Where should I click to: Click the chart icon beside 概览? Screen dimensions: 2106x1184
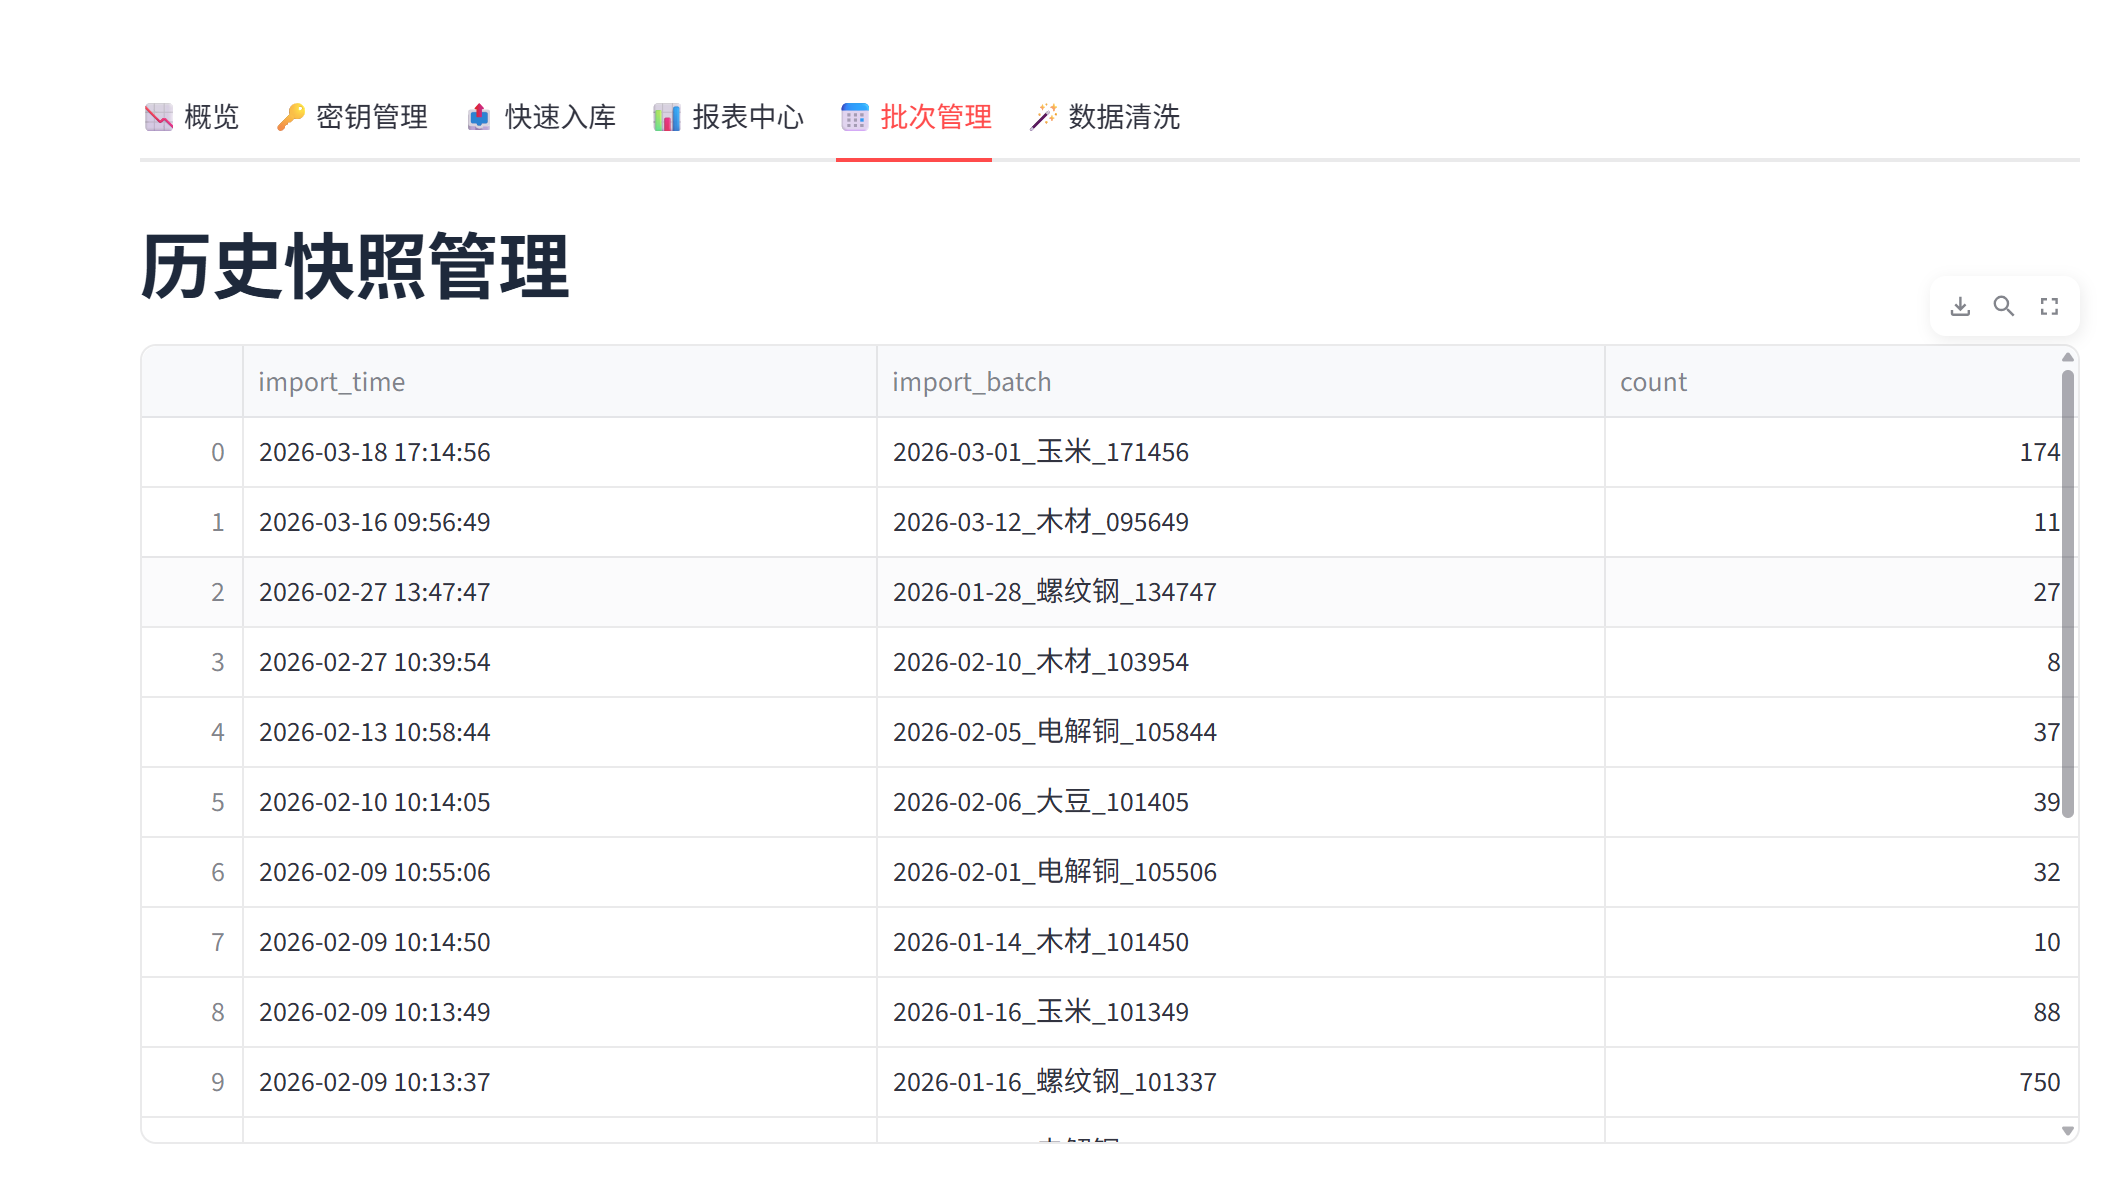159,117
